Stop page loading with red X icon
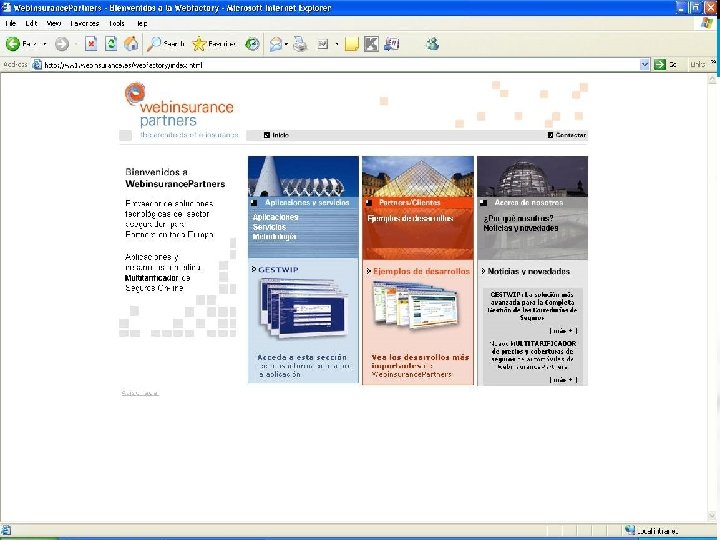 click(x=91, y=44)
